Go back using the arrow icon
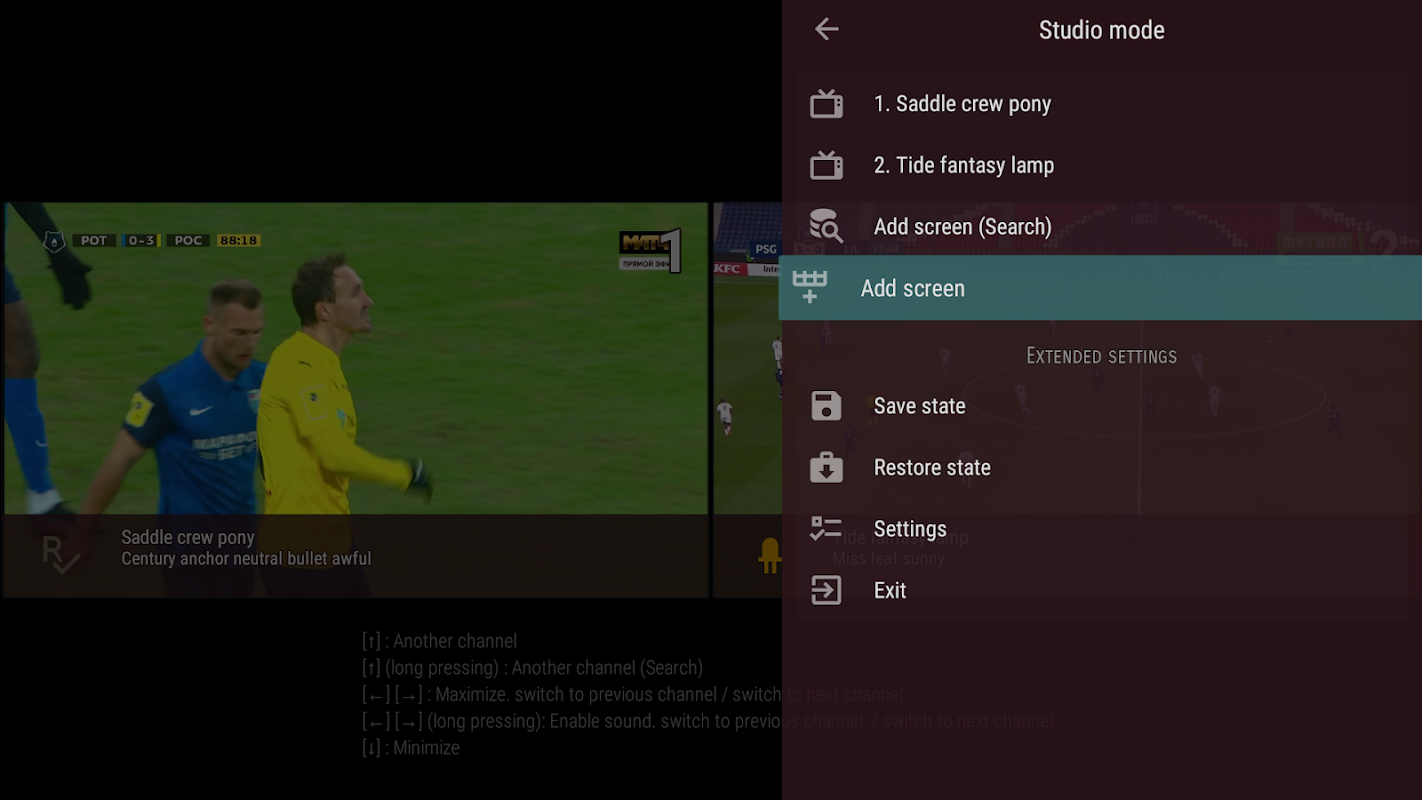 [826, 30]
